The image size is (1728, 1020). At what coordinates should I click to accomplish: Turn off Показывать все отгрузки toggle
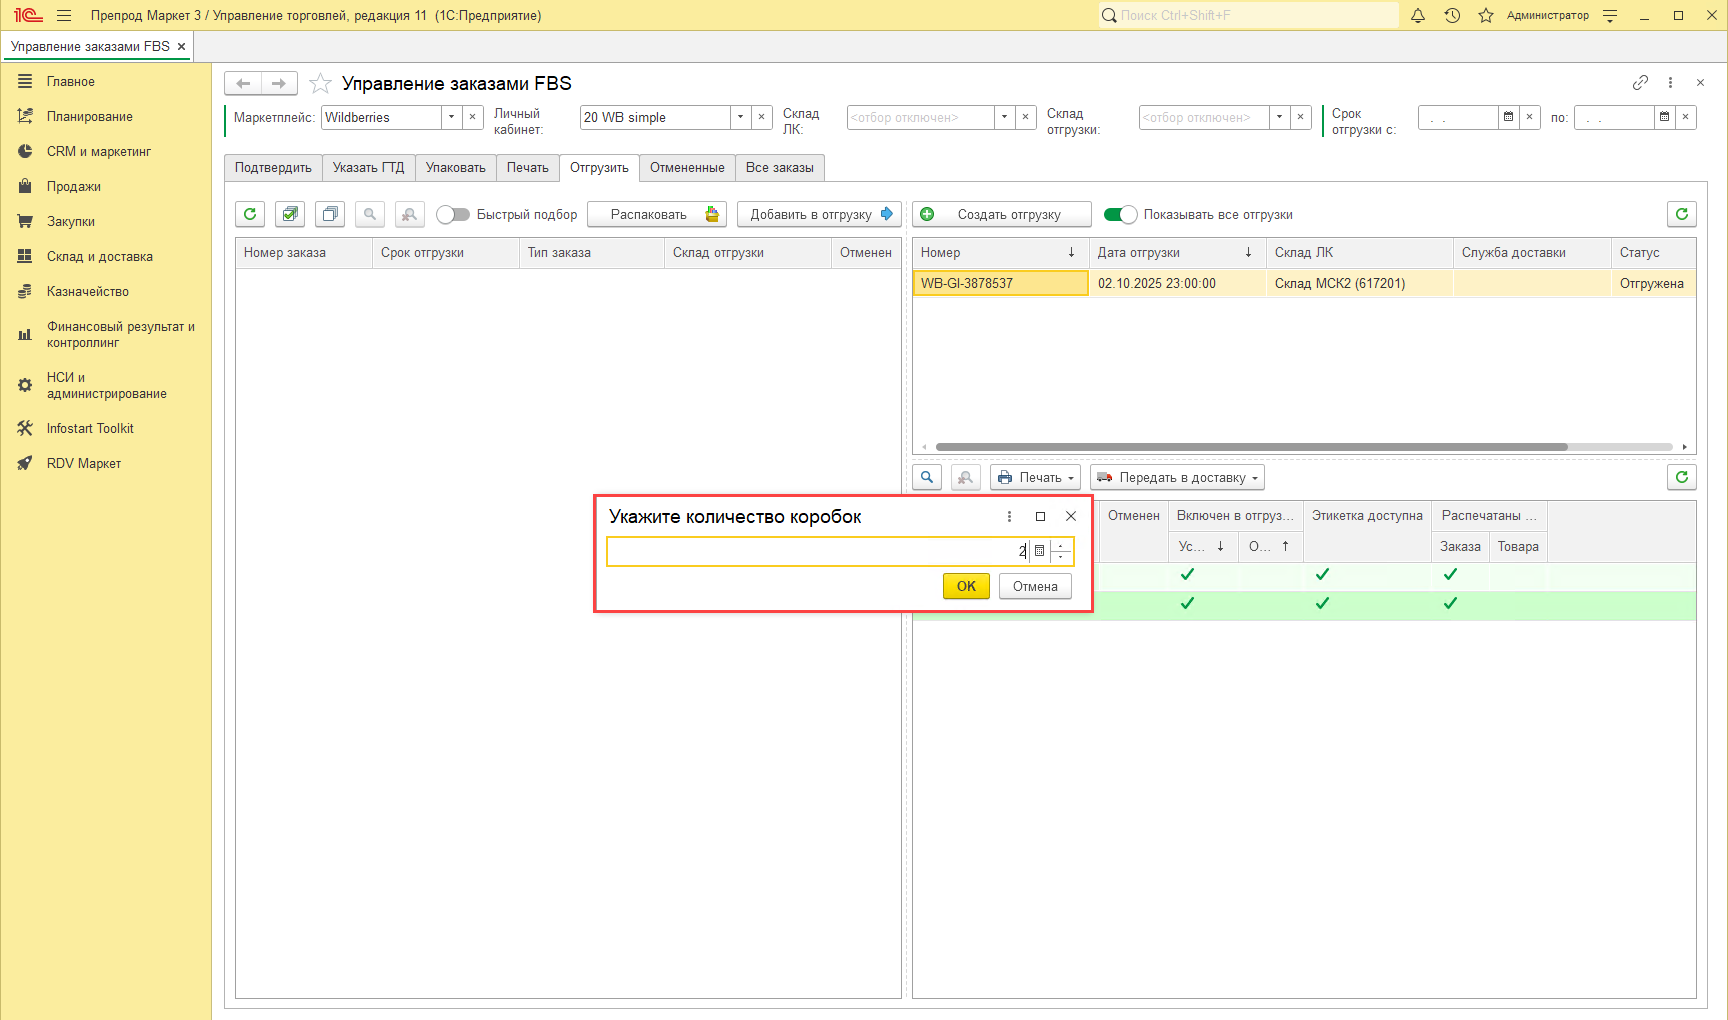(1120, 214)
